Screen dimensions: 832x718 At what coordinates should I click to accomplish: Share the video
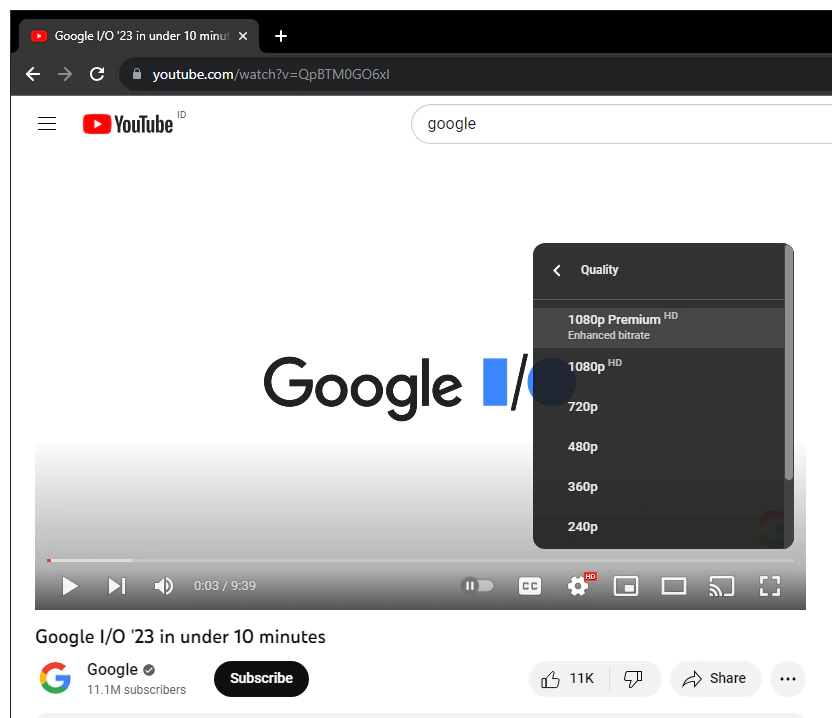click(715, 679)
